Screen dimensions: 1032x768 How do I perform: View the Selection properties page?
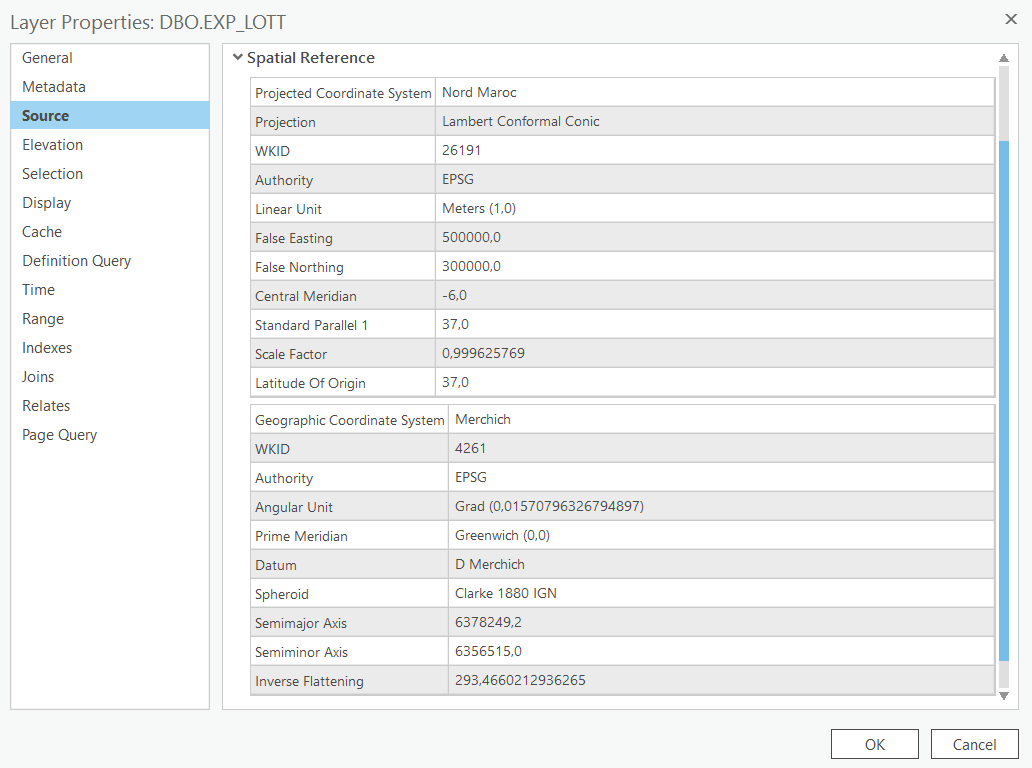click(x=52, y=173)
